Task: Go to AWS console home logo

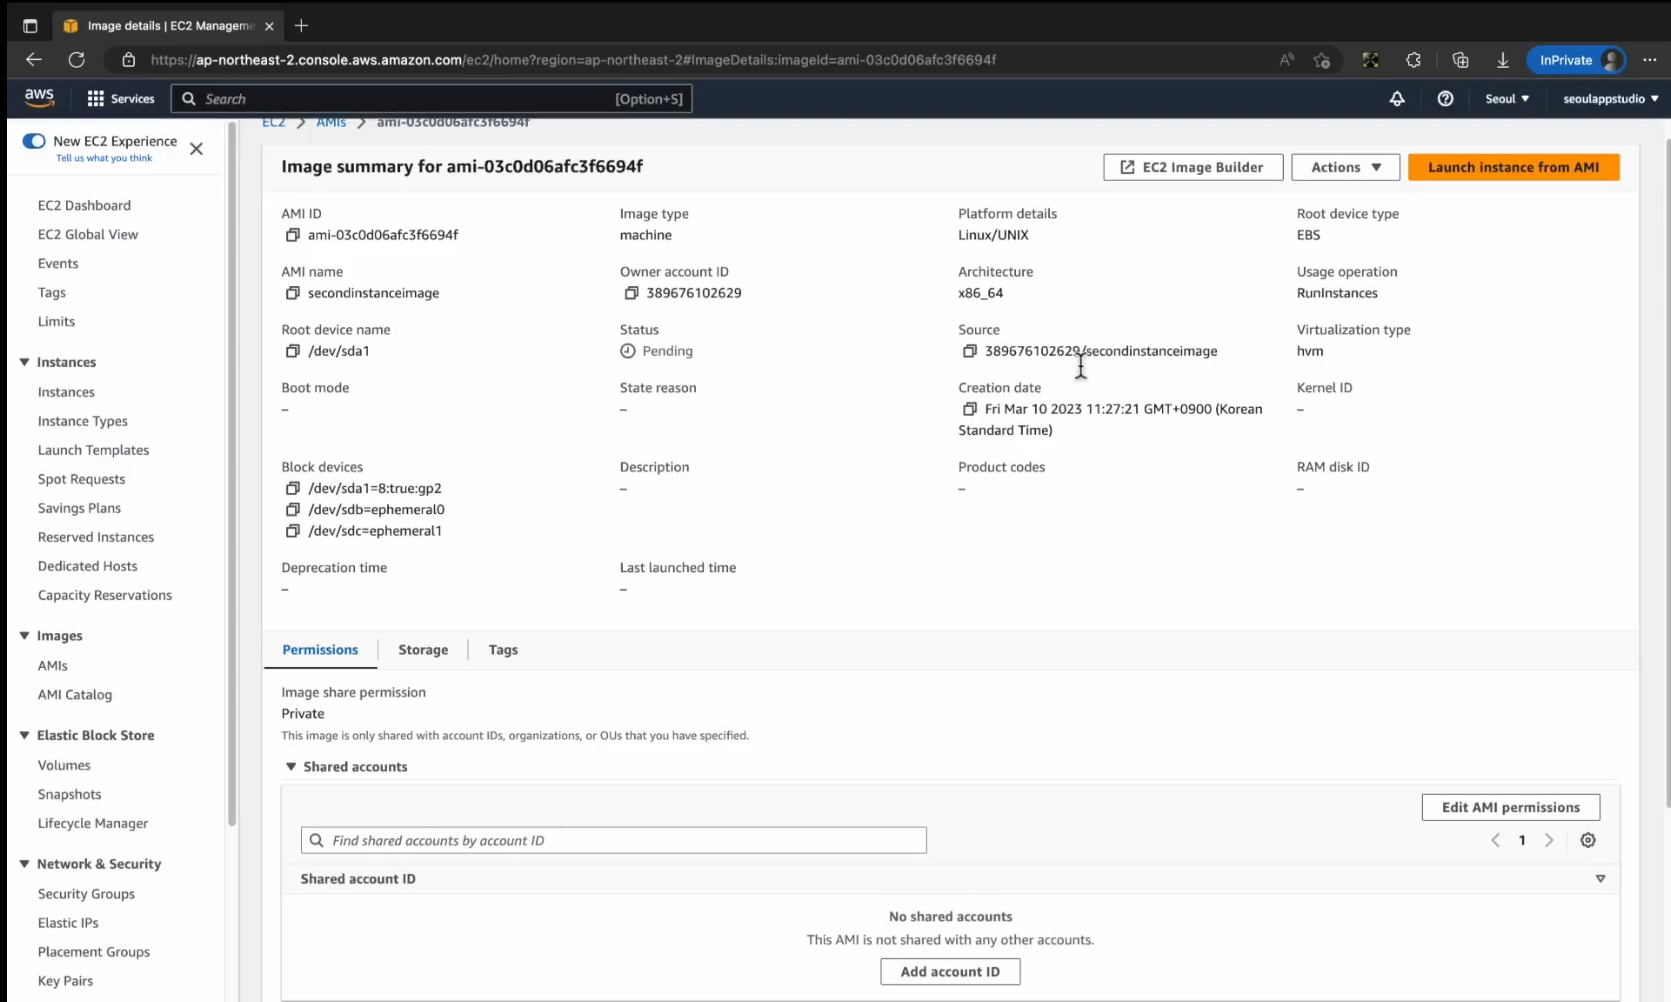Action: click(39, 98)
